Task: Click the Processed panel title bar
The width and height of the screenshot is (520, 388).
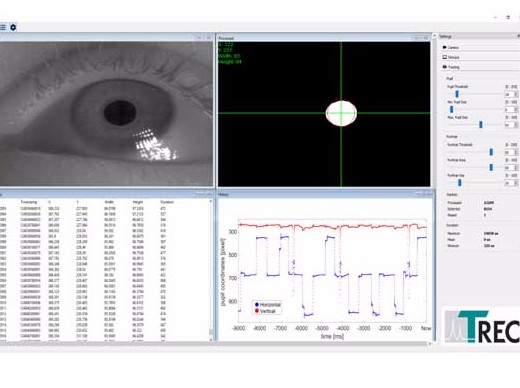Action: coord(323,38)
